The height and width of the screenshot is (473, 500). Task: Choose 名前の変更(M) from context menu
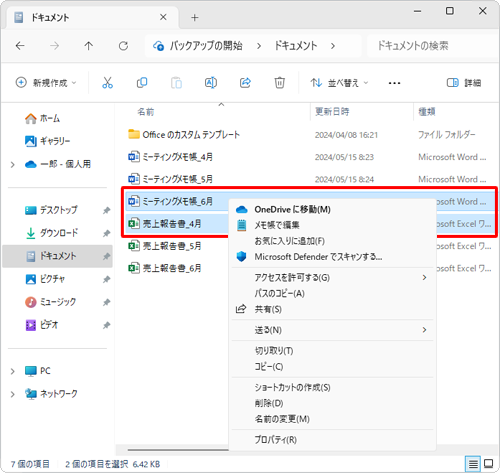tap(332, 419)
